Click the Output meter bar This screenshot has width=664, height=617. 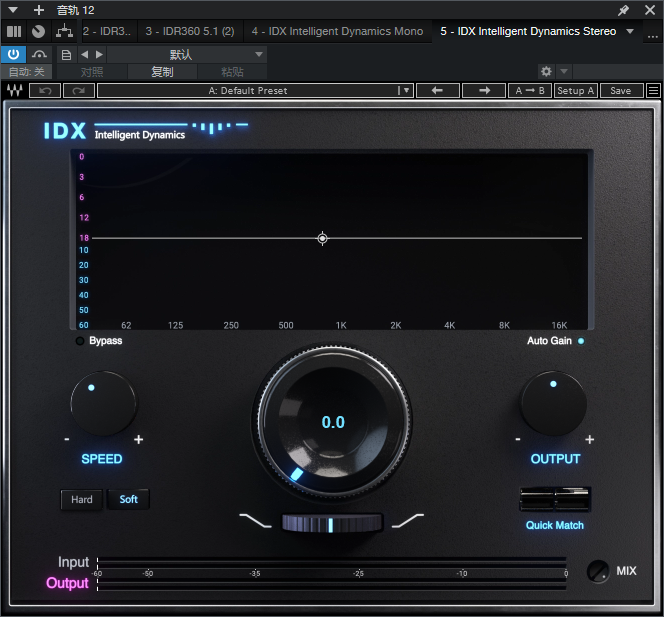click(x=332, y=585)
